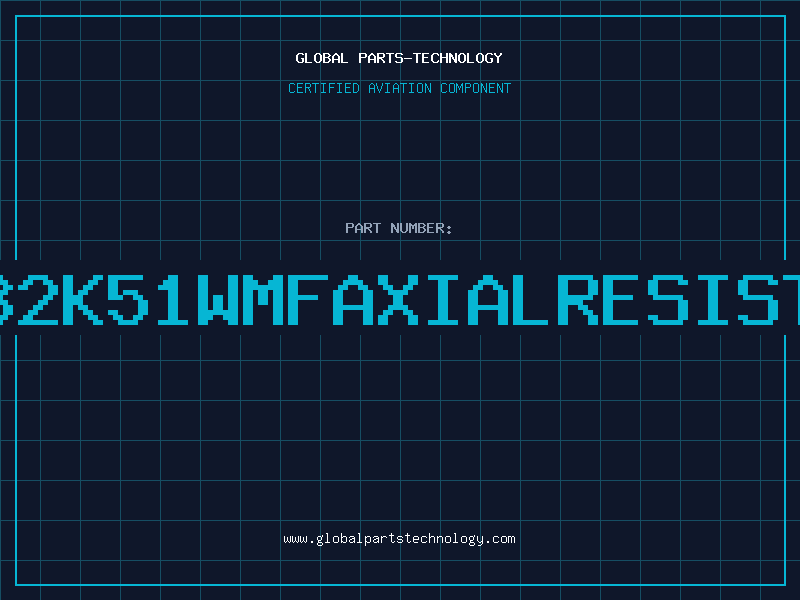
Task: Click the large part number string
Action: (400, 300)
